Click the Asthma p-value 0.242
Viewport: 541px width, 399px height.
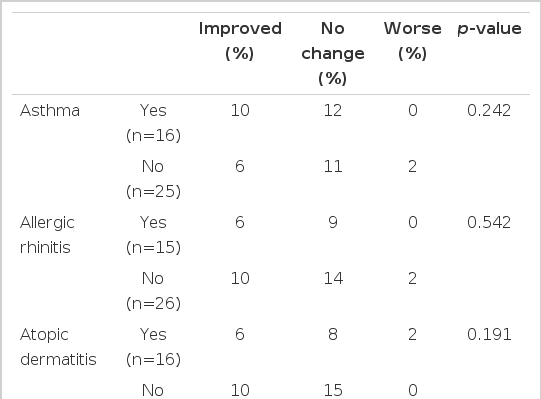[489, 110]
